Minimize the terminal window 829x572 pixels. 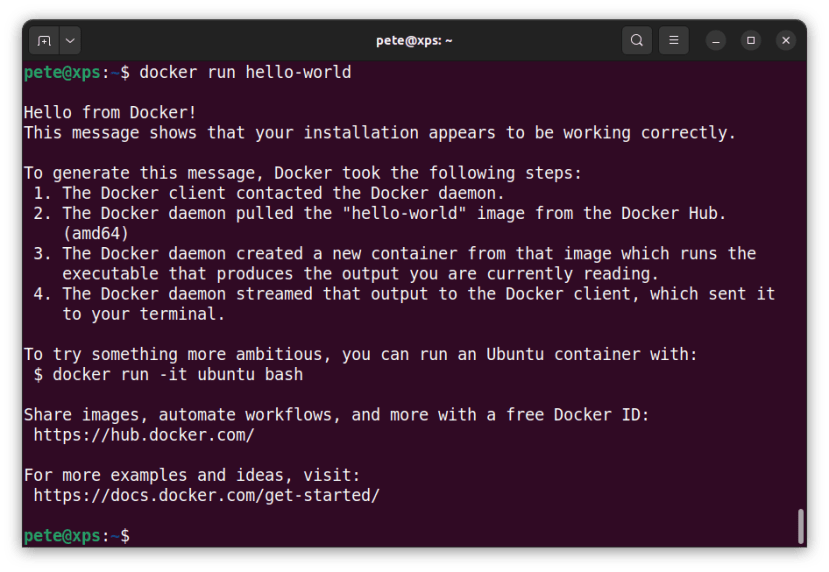pyautogui.click(x=716, y=41)
